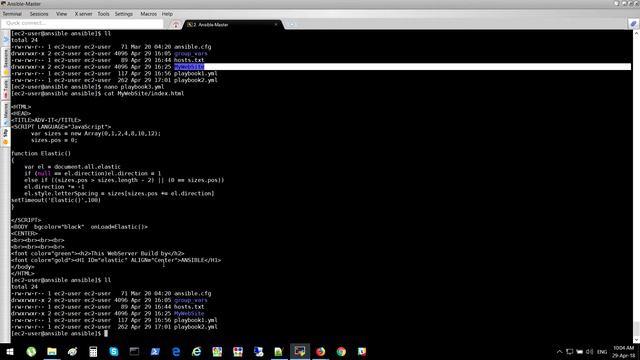Open the Settings menu

[124, 14]
